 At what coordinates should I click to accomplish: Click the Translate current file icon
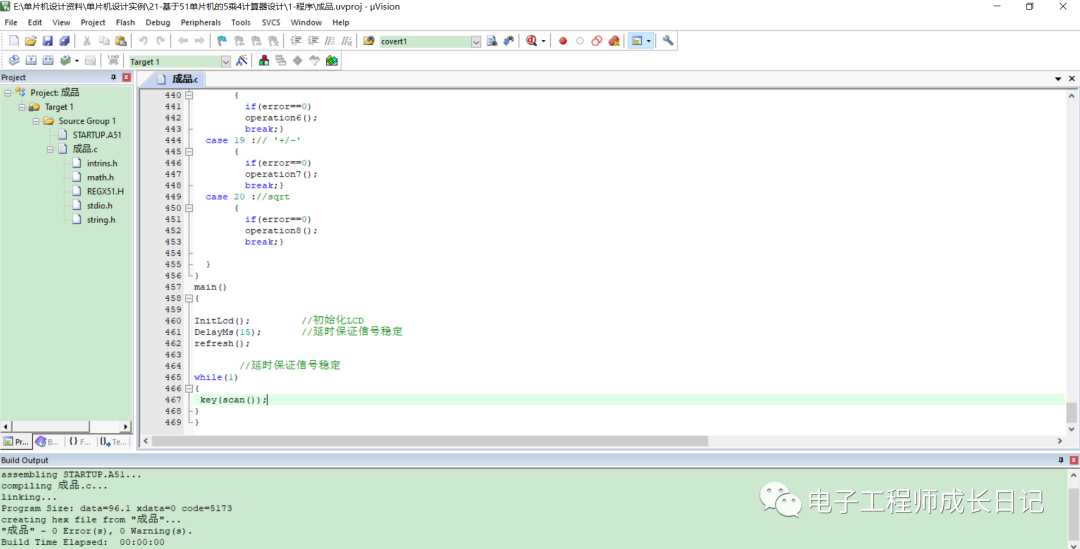14,61
